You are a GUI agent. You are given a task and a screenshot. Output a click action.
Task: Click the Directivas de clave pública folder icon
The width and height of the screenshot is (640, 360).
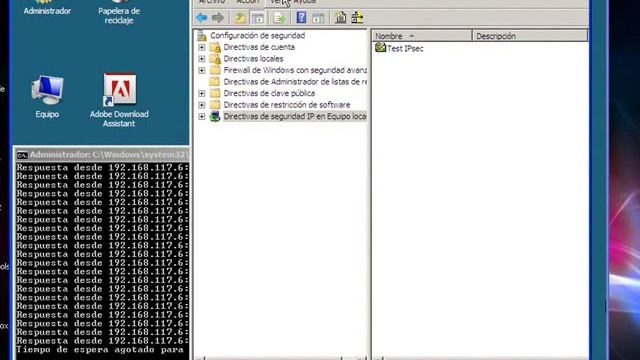pyautogui.click(x=215, y=93)
